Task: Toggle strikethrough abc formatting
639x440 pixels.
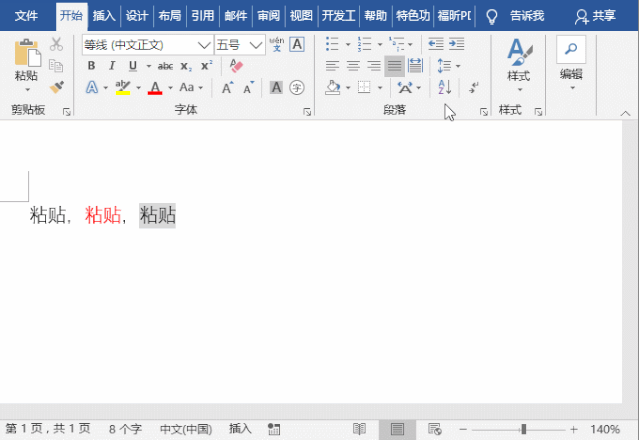Action: [x=165, y=65]
